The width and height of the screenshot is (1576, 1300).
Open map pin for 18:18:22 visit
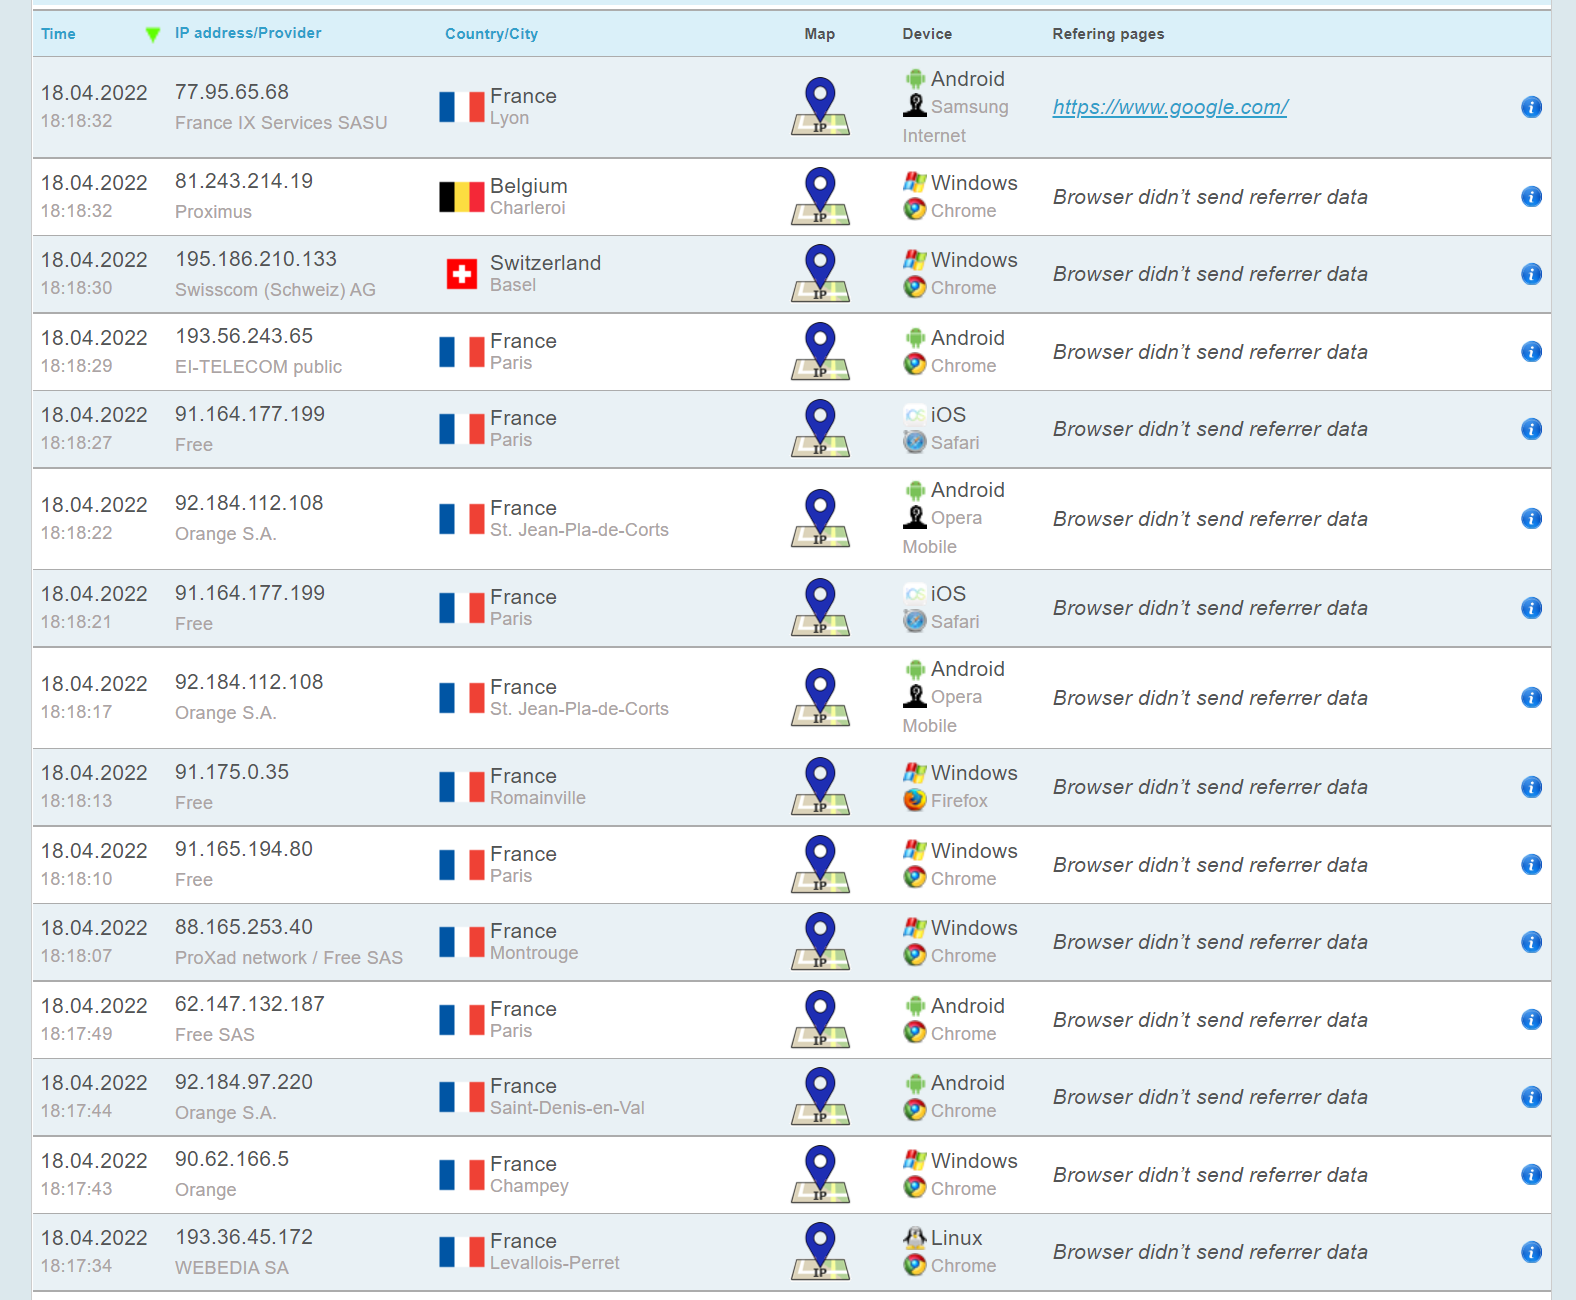pos(820,518)
